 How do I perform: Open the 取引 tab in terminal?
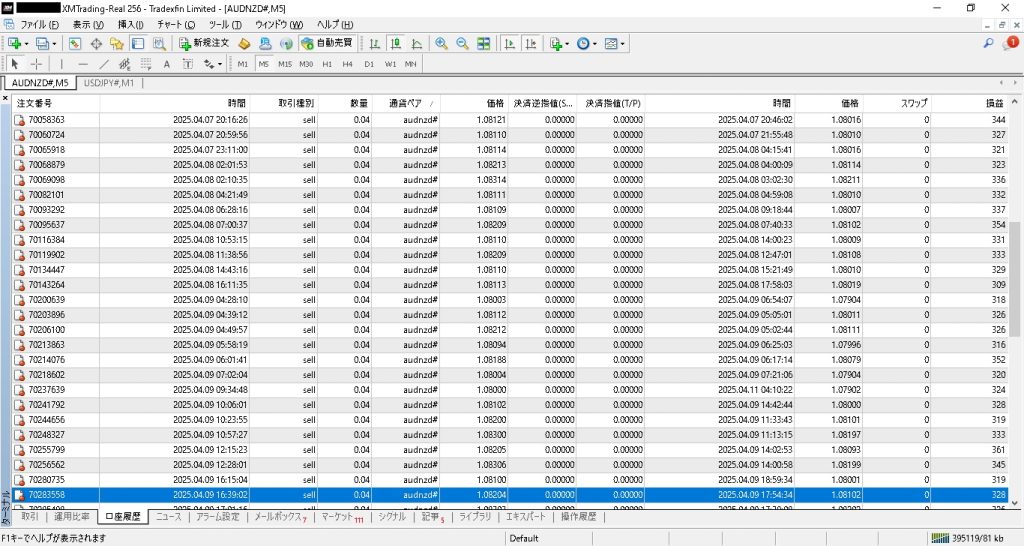[30, 517]
